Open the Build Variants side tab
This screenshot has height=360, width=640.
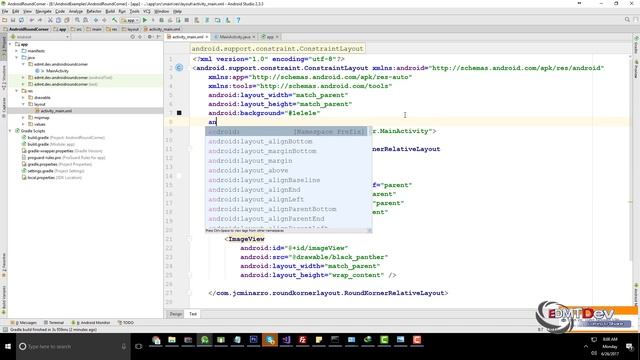coord(4,300)
